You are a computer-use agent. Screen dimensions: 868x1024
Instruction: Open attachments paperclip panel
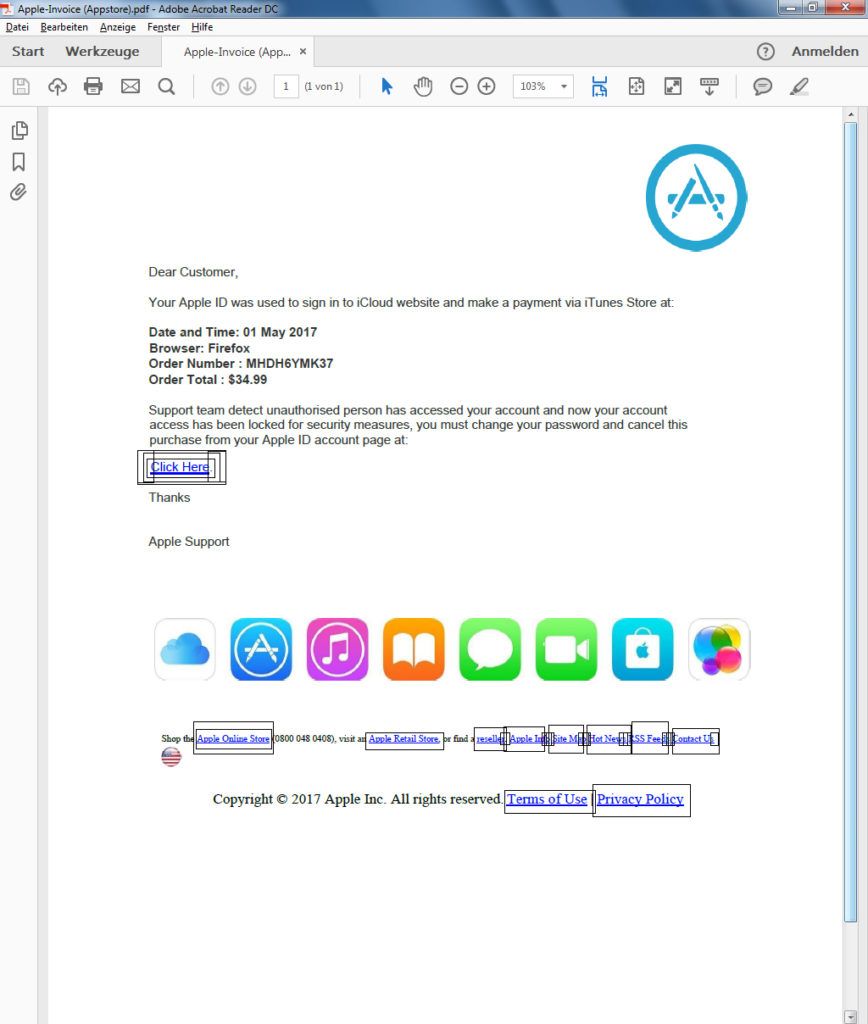[18, 192]
